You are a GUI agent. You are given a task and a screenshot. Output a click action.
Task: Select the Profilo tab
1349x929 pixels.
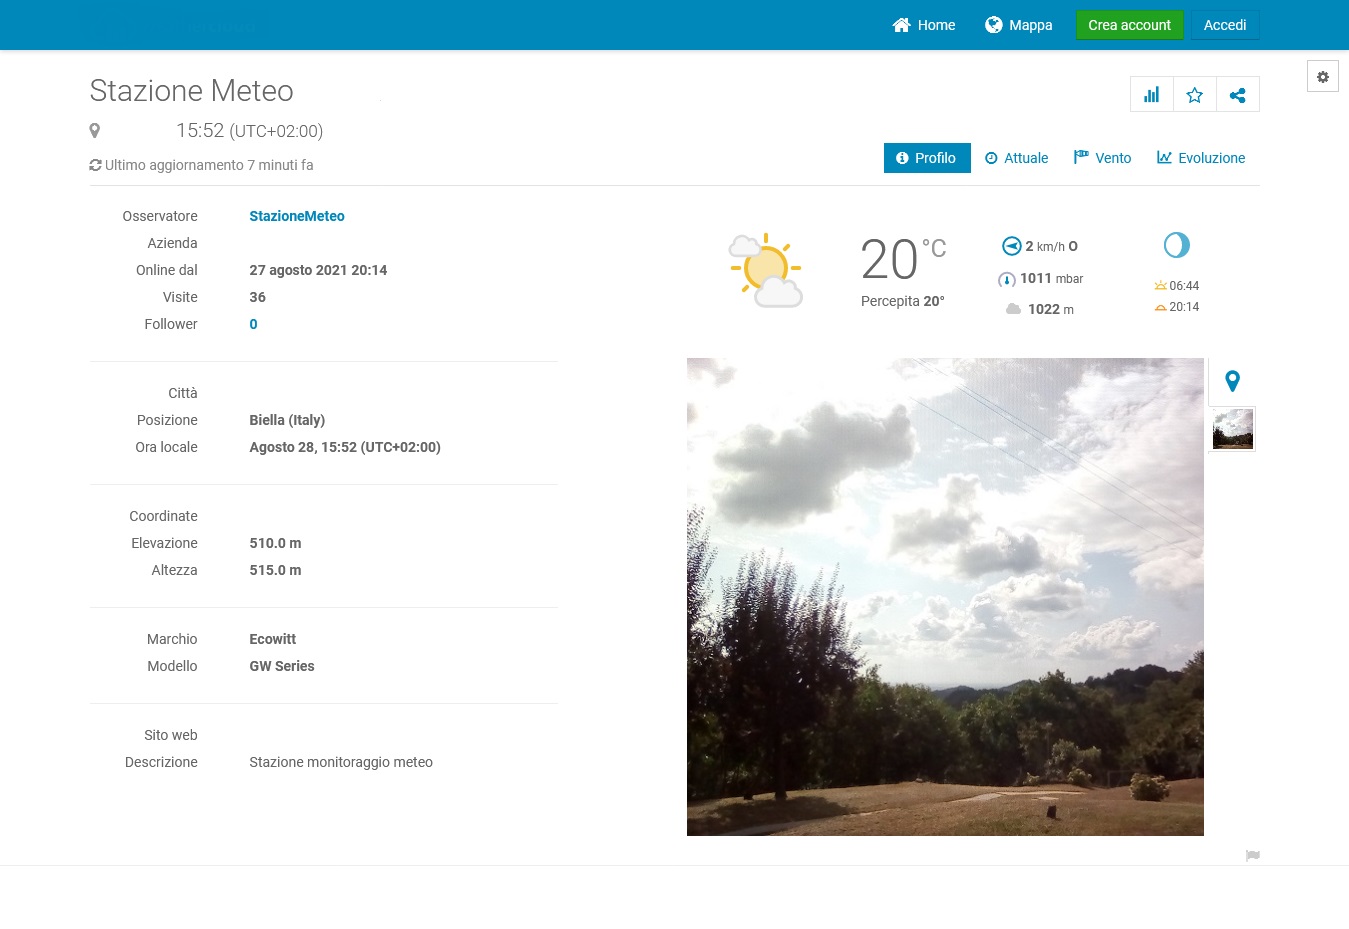927,158
